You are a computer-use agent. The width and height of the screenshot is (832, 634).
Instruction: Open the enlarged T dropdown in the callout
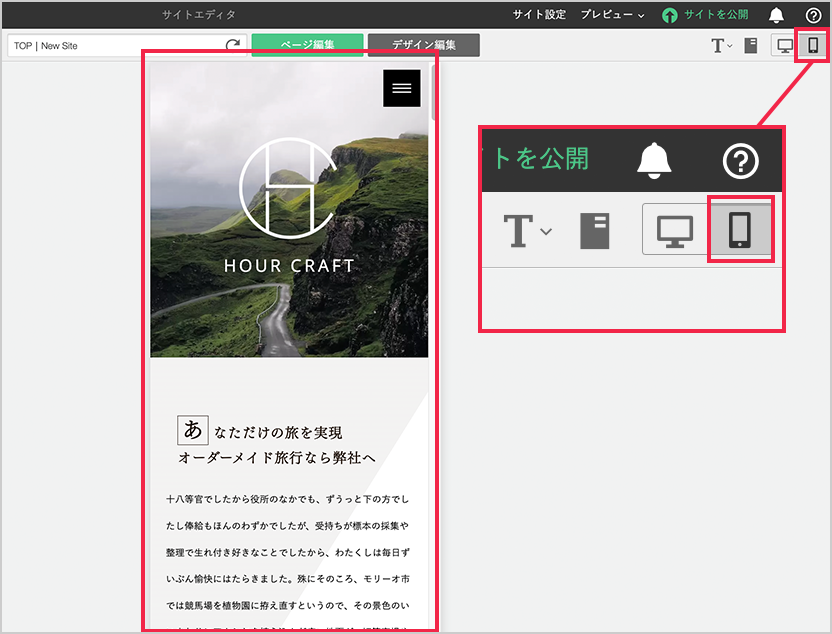525,230
